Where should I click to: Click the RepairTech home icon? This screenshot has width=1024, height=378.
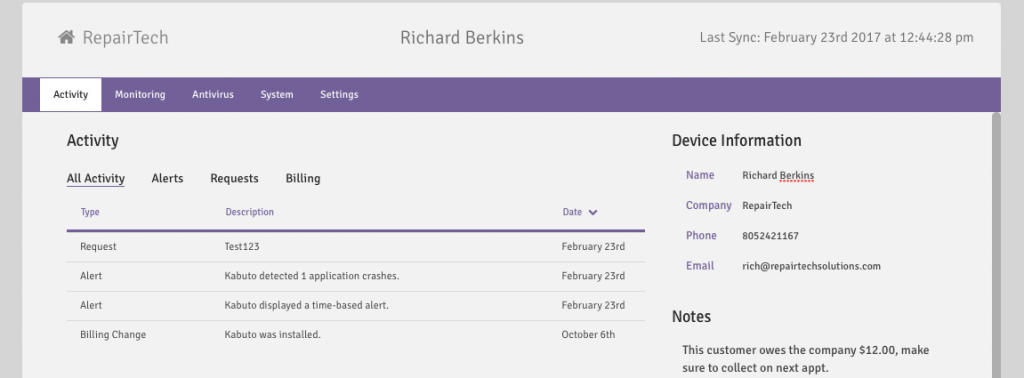[66, 37]
